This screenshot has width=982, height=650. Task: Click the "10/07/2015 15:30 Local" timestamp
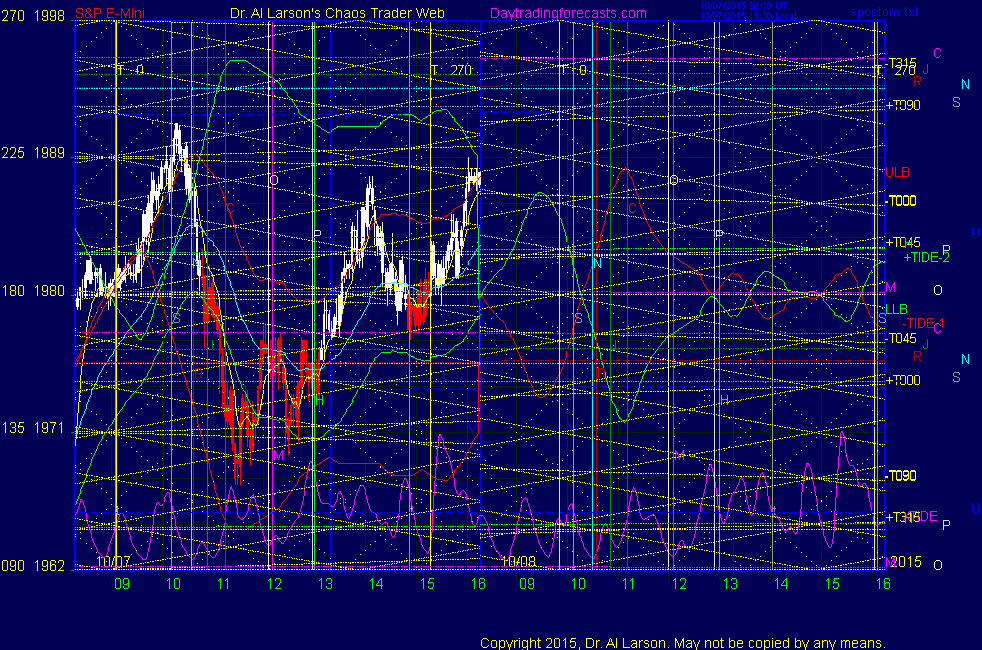(x=748, y=16)
